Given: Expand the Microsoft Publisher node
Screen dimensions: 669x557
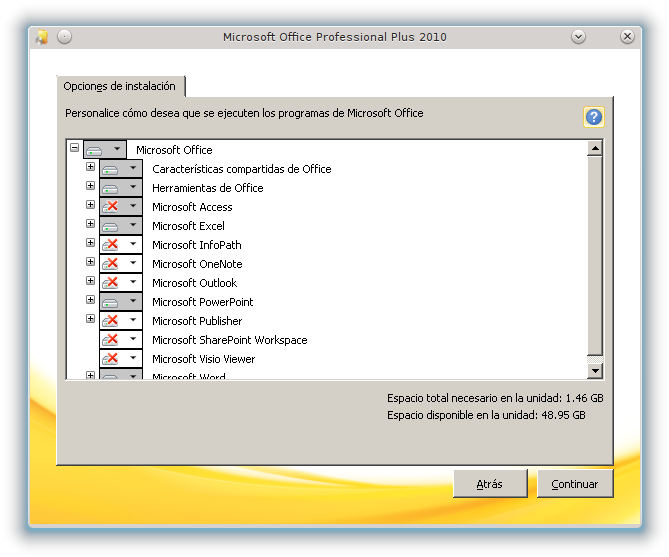Looking at the screenshot, I should click(90, 318).
